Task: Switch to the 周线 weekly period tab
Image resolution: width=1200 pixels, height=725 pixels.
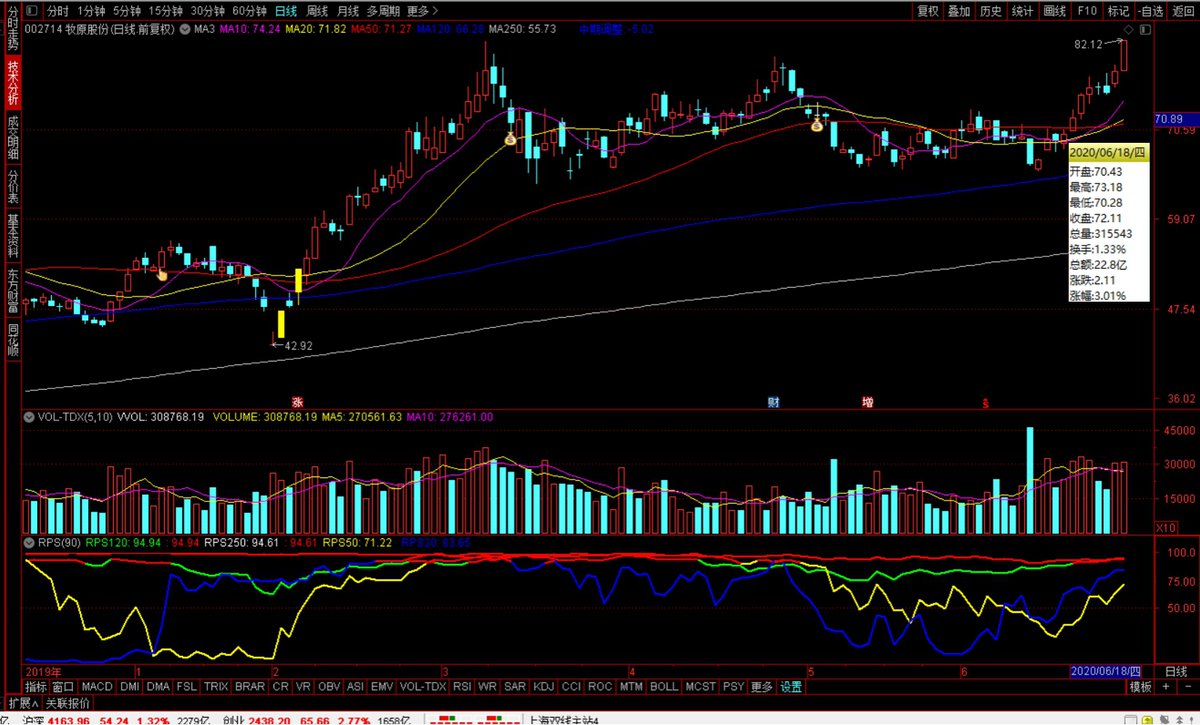Action: 317,11
